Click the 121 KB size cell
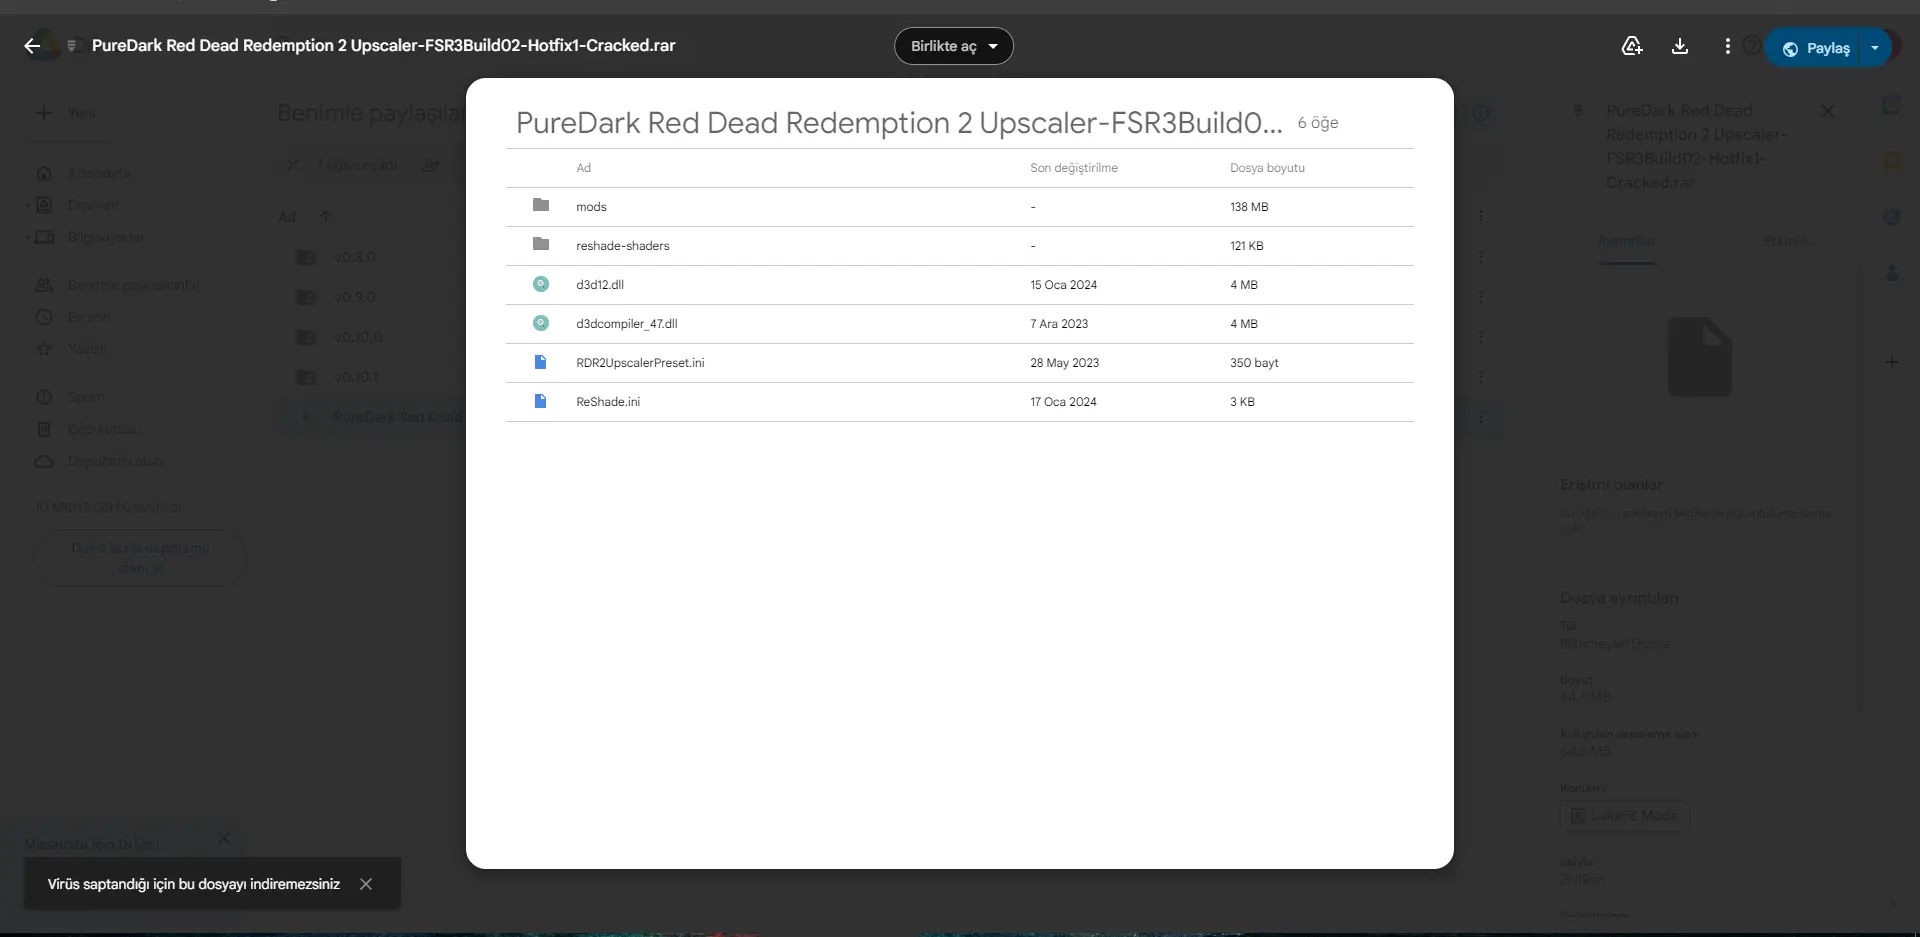Image resolution: width=1920 pixels, height=937 pixels. pos(1246,246)
